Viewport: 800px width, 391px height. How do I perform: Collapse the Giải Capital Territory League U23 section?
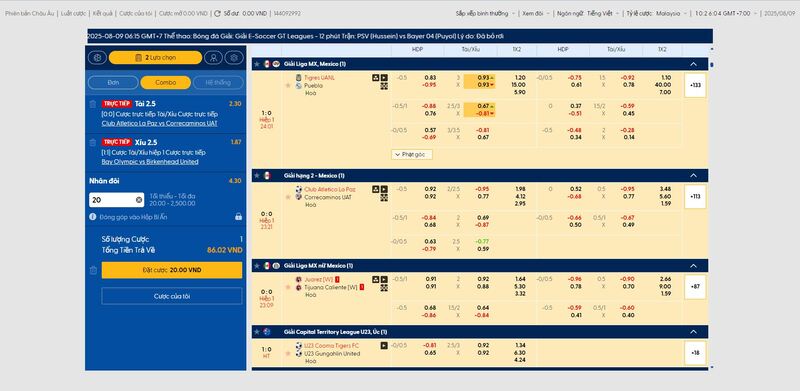693,332
